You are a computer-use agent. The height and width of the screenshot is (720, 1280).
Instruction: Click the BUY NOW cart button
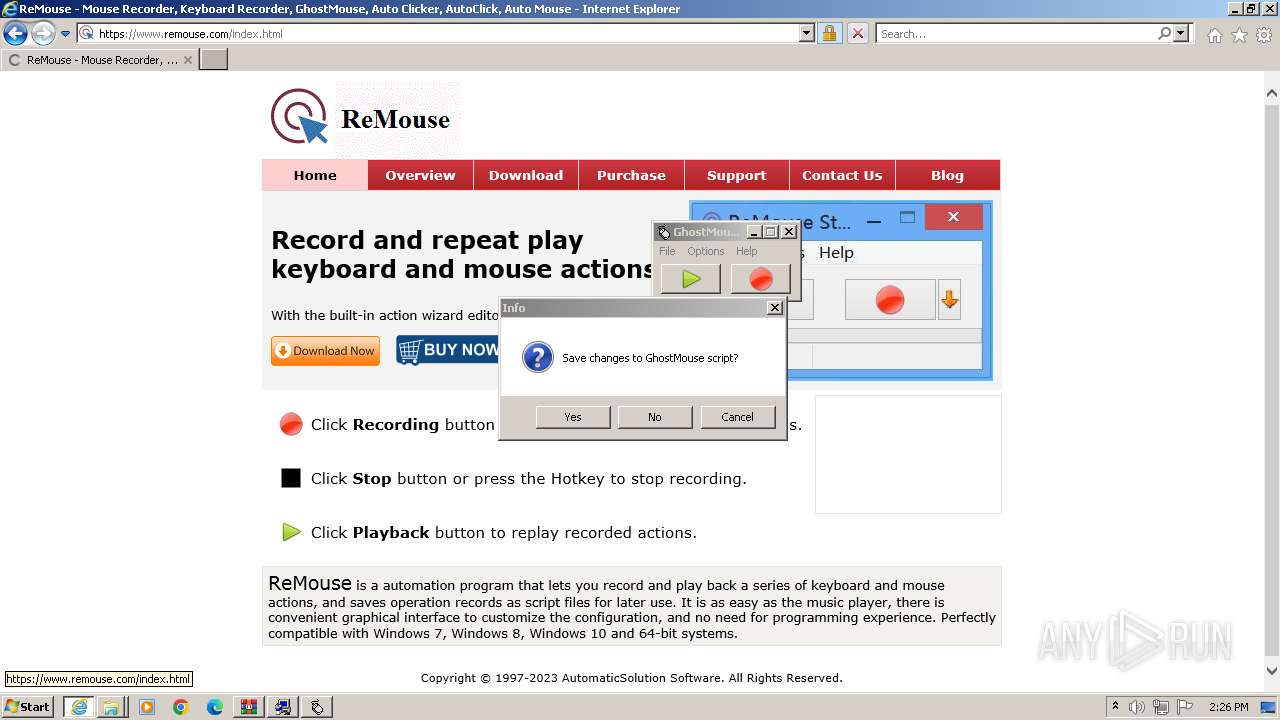coord(447,350)
